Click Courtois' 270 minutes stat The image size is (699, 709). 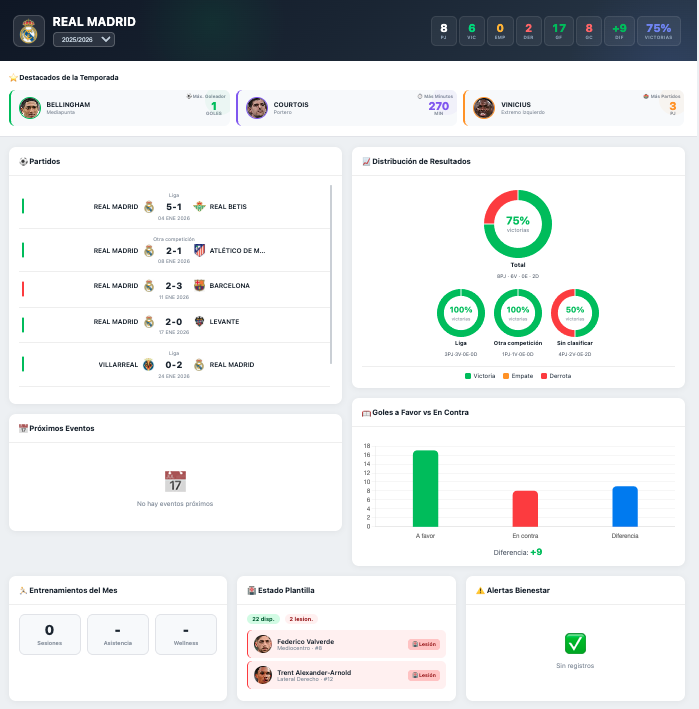tap(437, 105)
